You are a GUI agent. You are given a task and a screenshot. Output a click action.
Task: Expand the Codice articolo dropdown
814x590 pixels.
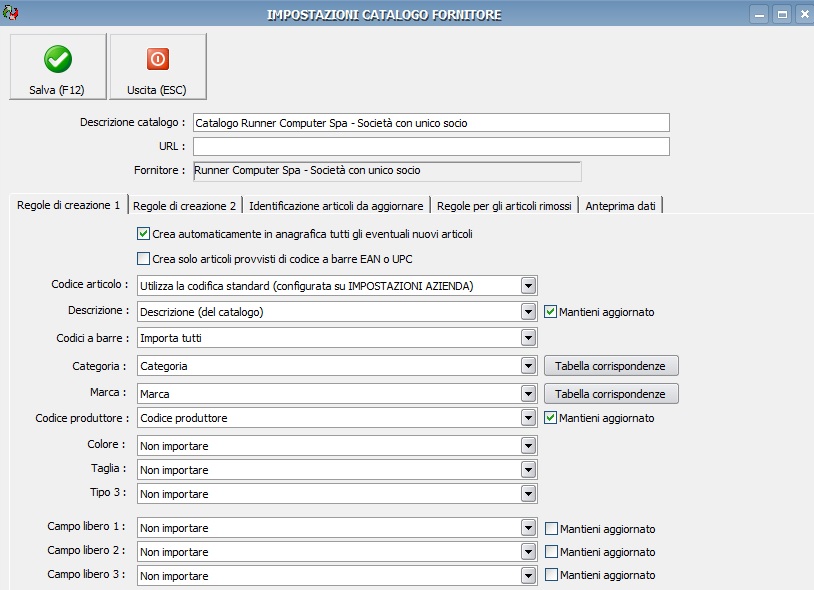(x=528, y=285)
